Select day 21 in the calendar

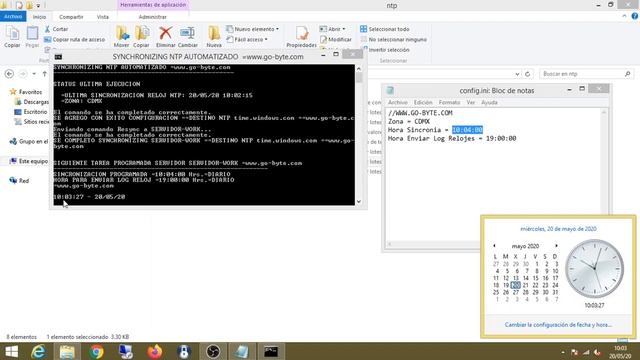[x=525, y=285]
